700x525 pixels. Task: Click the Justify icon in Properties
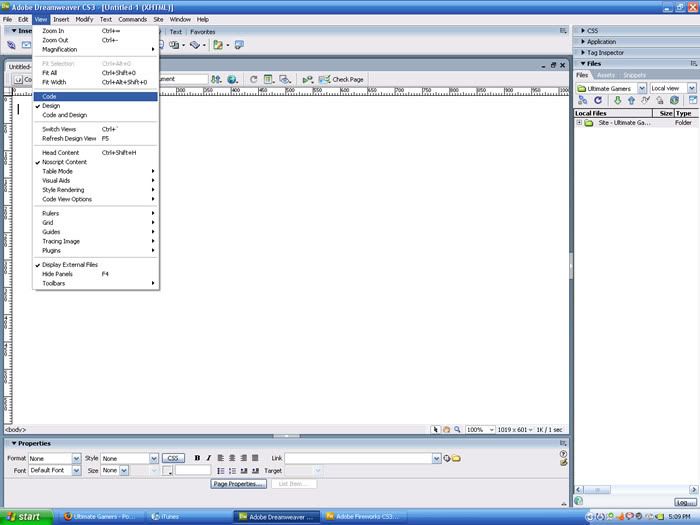tap(255, 458)
